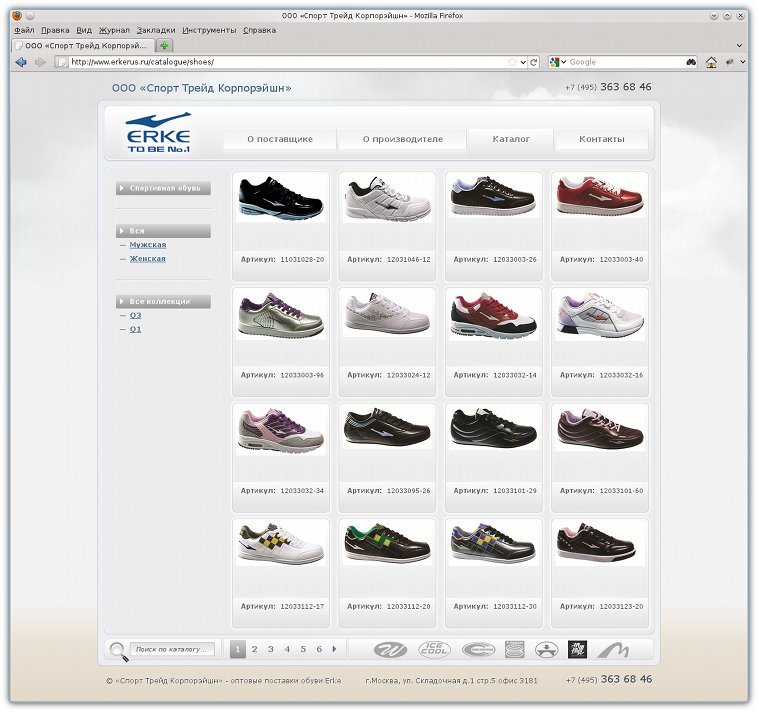Go to catalog page 5
758x712 pixels.
(303, 649)
